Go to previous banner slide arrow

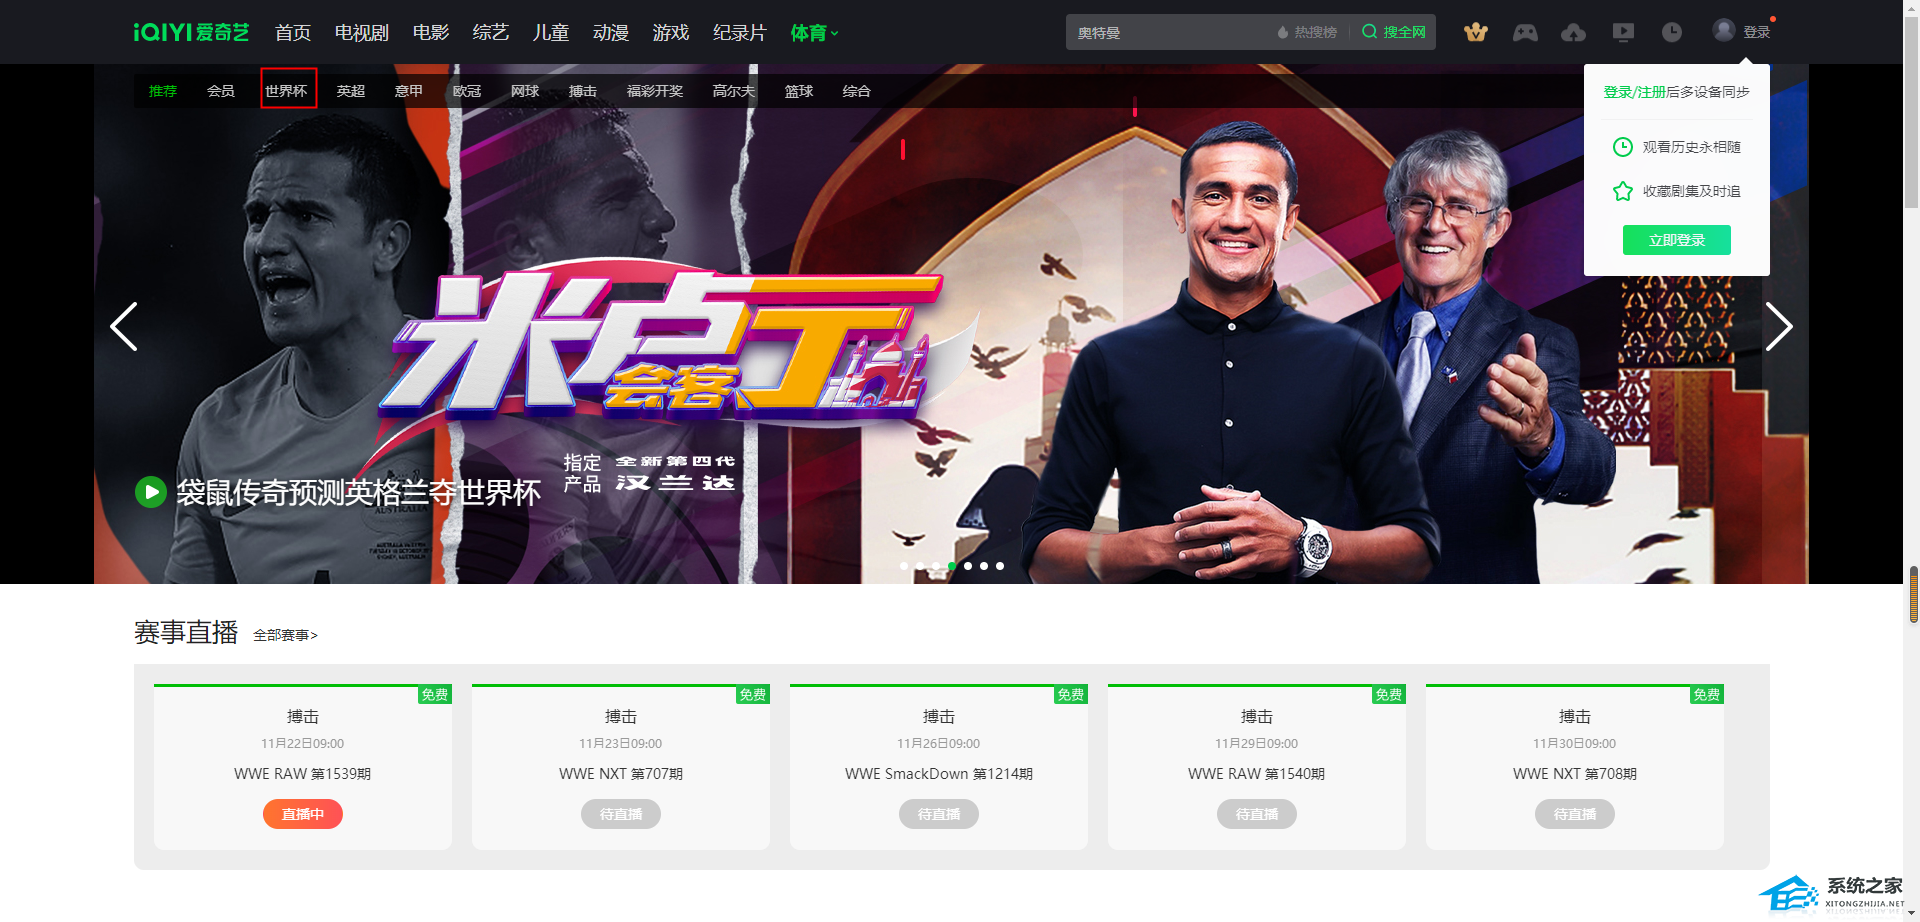click(x=124, y=326)
